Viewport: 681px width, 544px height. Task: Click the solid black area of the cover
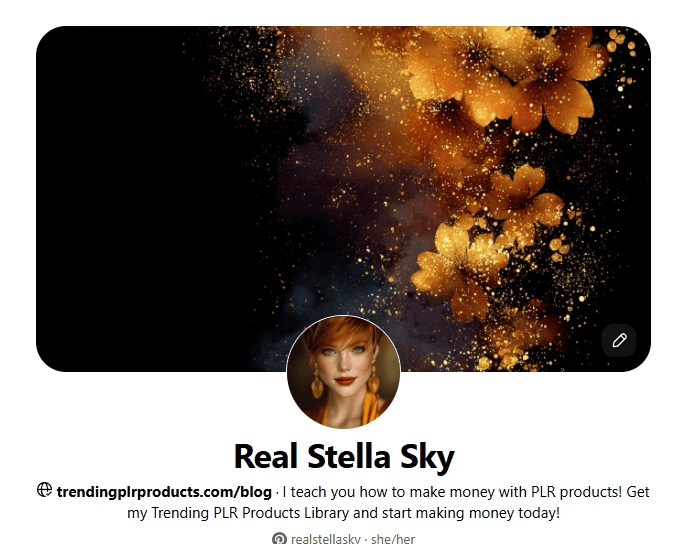(130, 195)
